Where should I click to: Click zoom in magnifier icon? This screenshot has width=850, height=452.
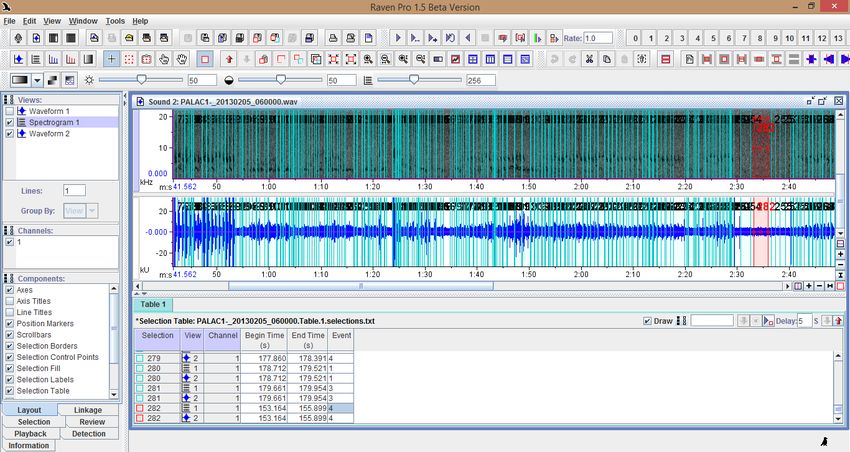(368, 59)
